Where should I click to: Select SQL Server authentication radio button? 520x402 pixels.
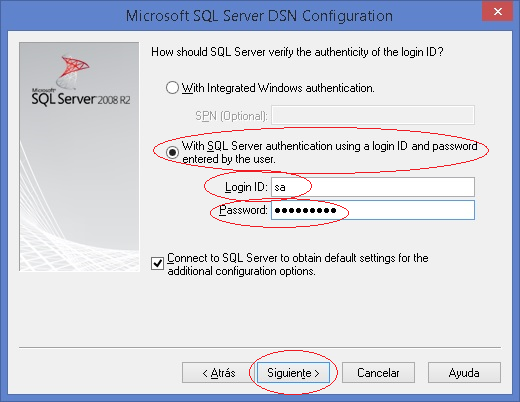coord(172,153)
